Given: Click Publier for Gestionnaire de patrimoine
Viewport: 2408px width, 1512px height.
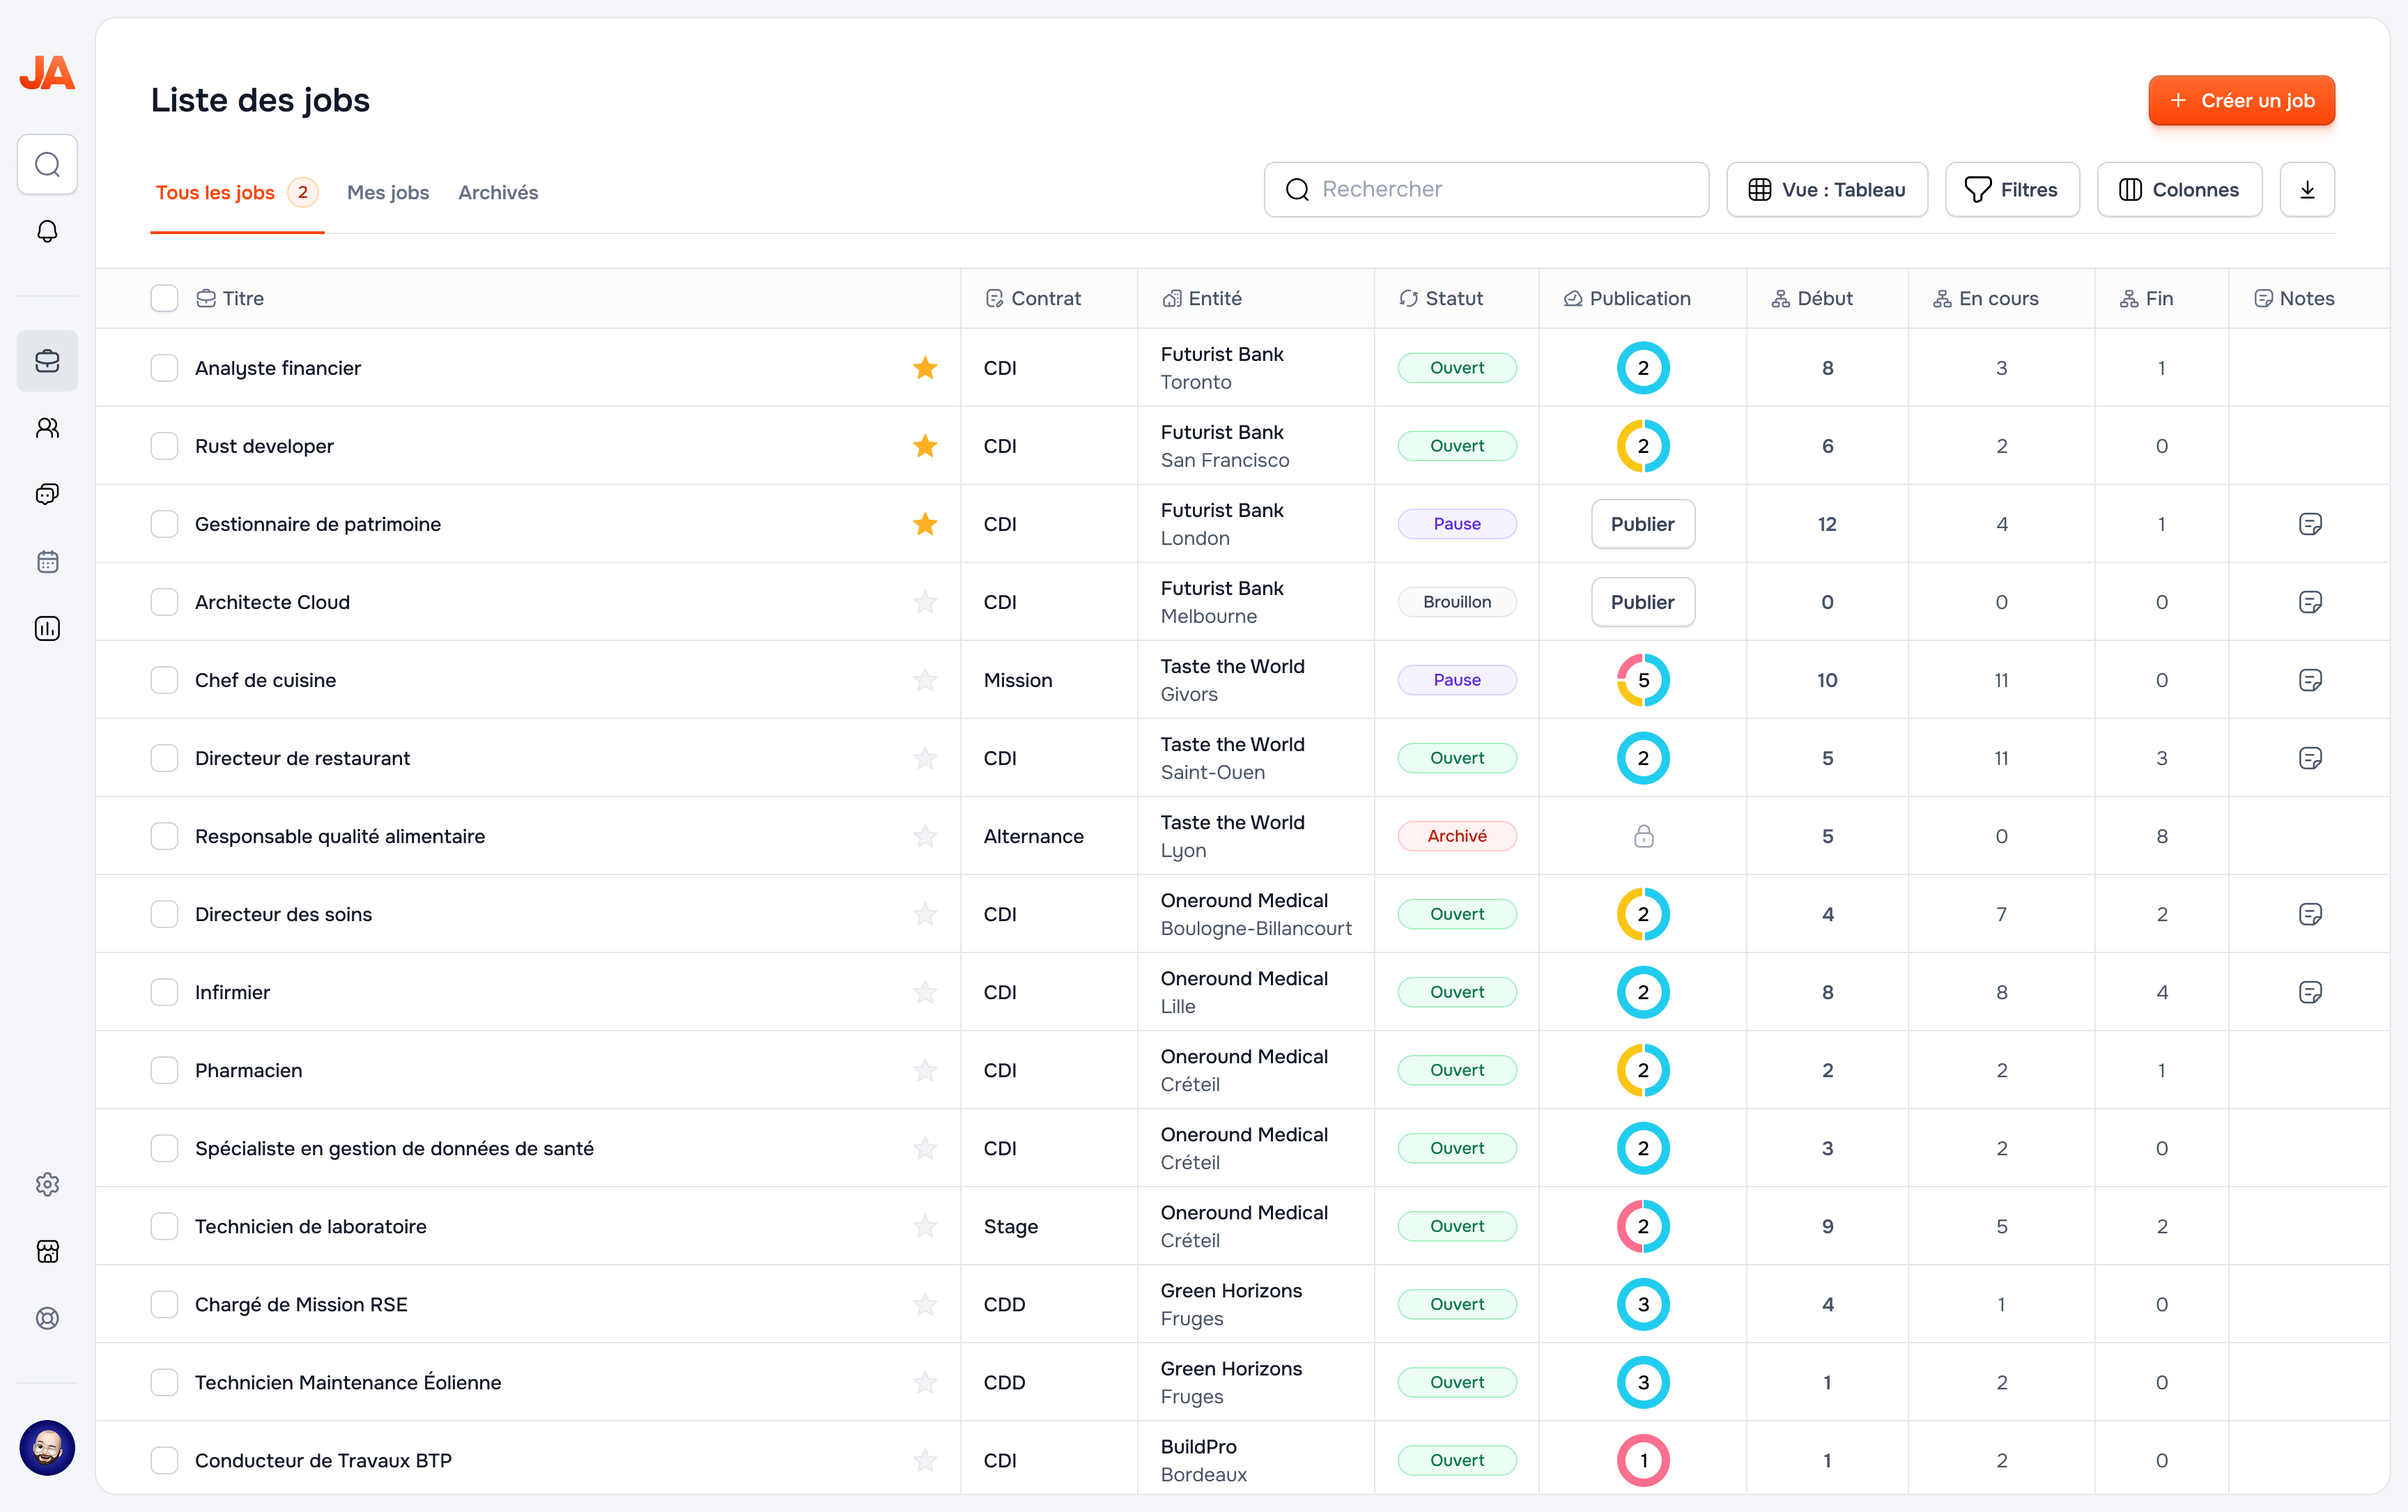Looking at the screenshot, I should pos(1642,524).
